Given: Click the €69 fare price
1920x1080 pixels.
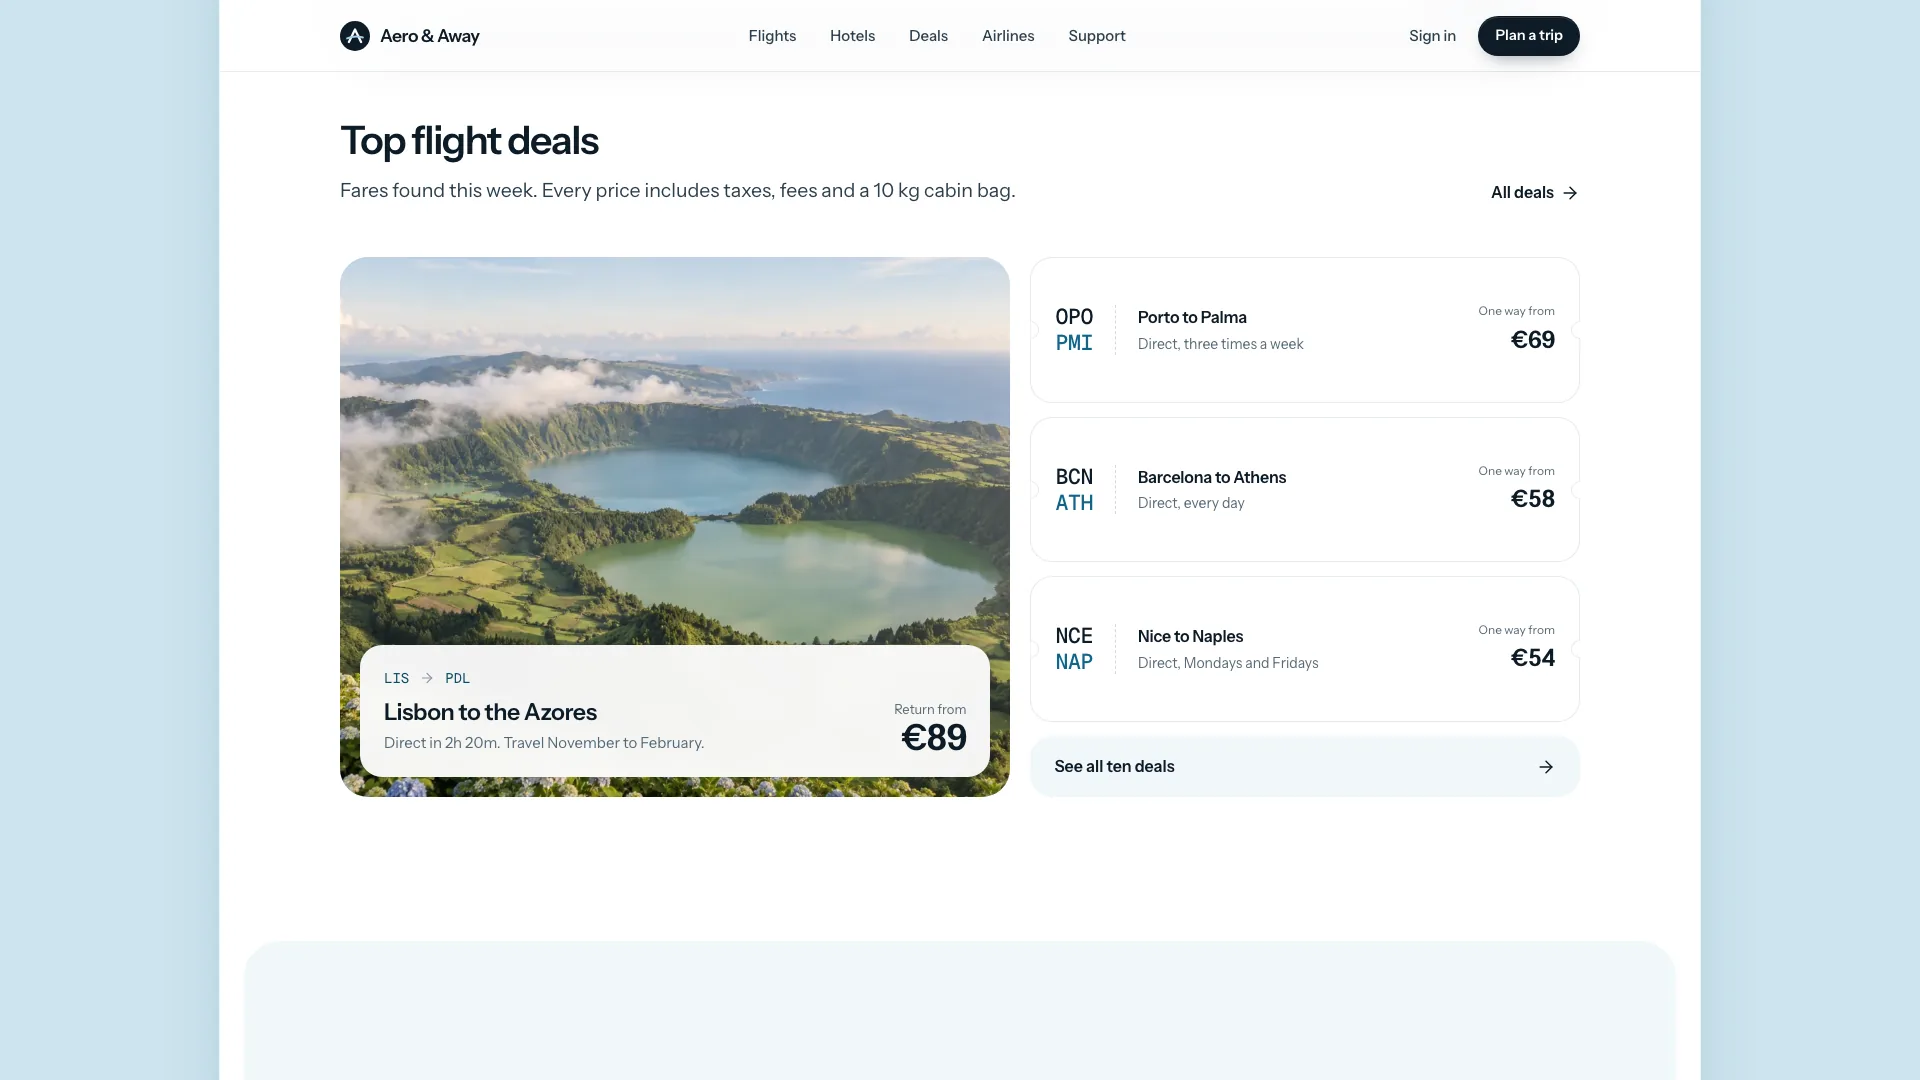Looking at the screenshot, I should pyautogui.click(x=1532, y=340).
